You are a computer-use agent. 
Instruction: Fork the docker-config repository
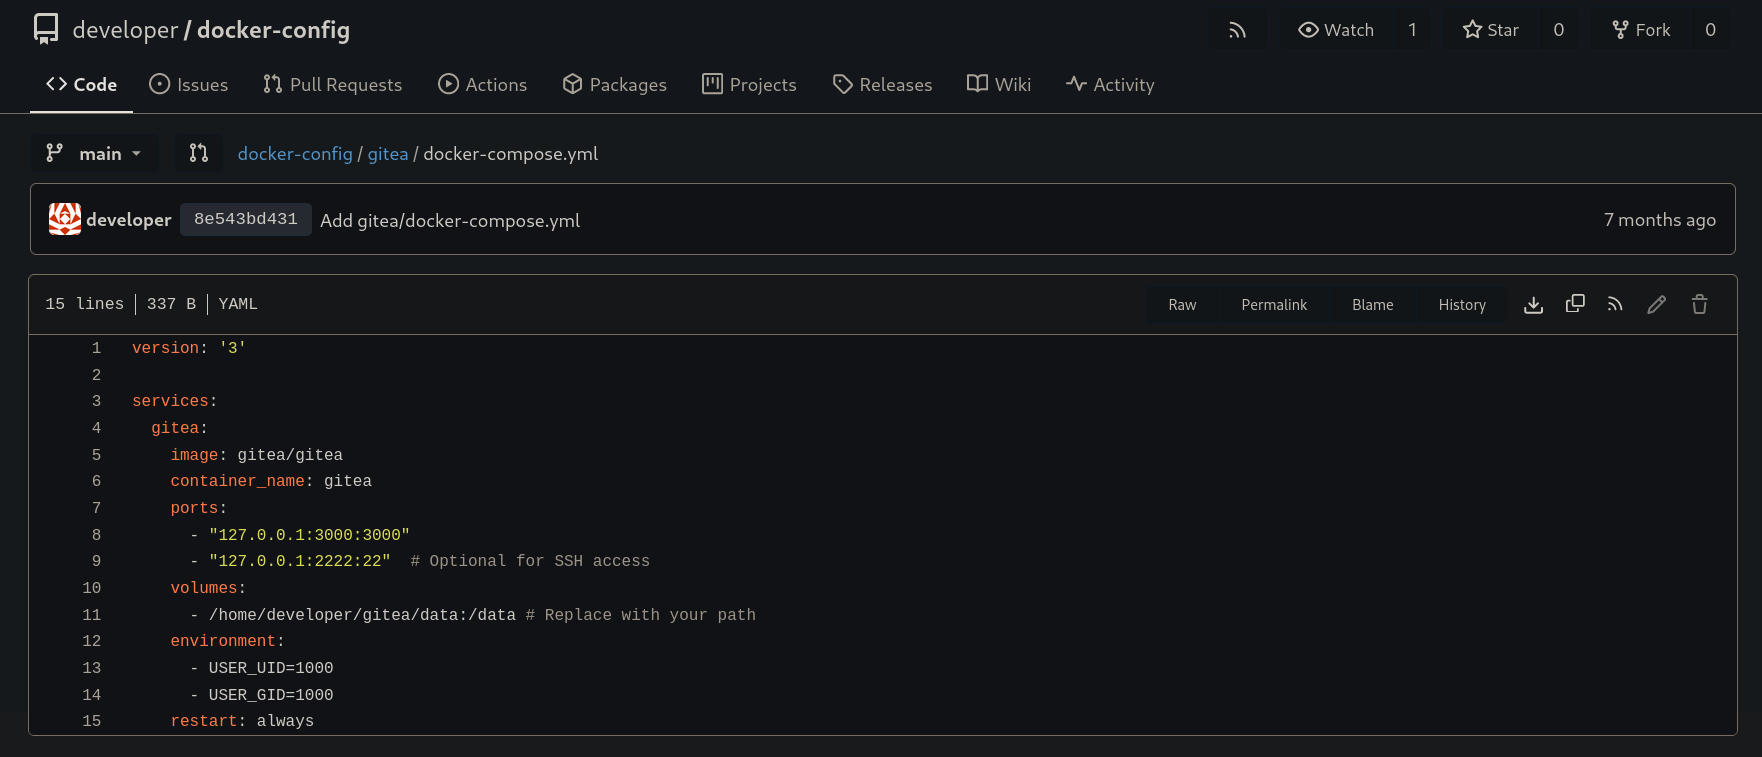tap(1642, 30)
